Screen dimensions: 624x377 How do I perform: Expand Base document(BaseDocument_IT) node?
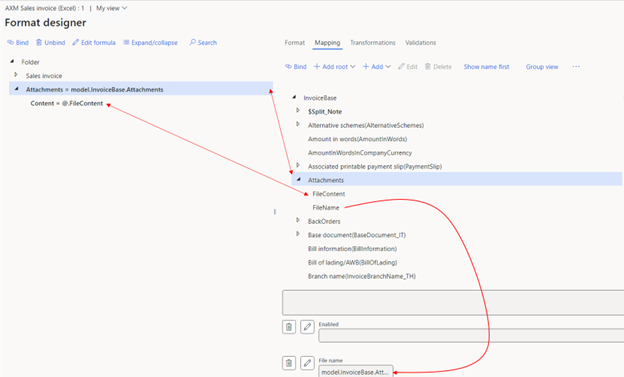pos(298,234)
